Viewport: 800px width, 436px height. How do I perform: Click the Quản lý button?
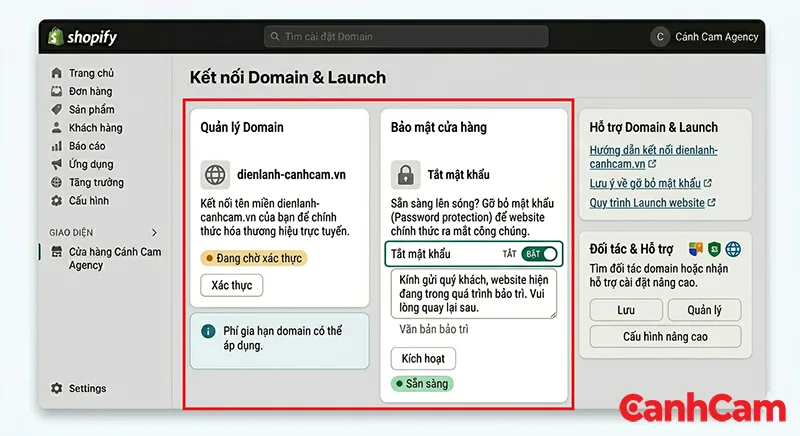coord(704,310)
